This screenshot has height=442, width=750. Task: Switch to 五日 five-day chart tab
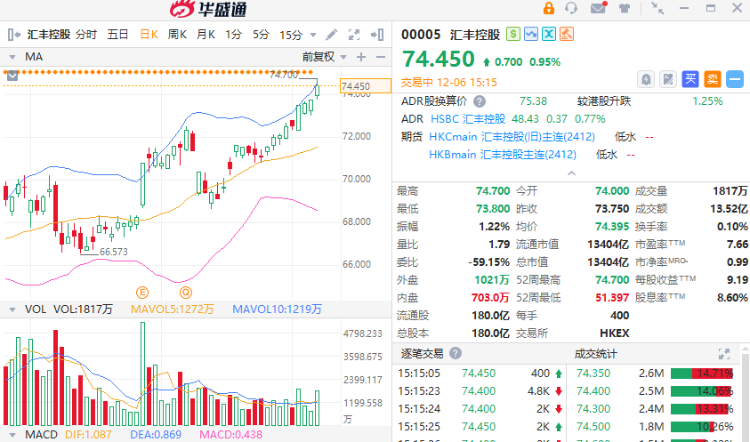(x=117, y=34)
